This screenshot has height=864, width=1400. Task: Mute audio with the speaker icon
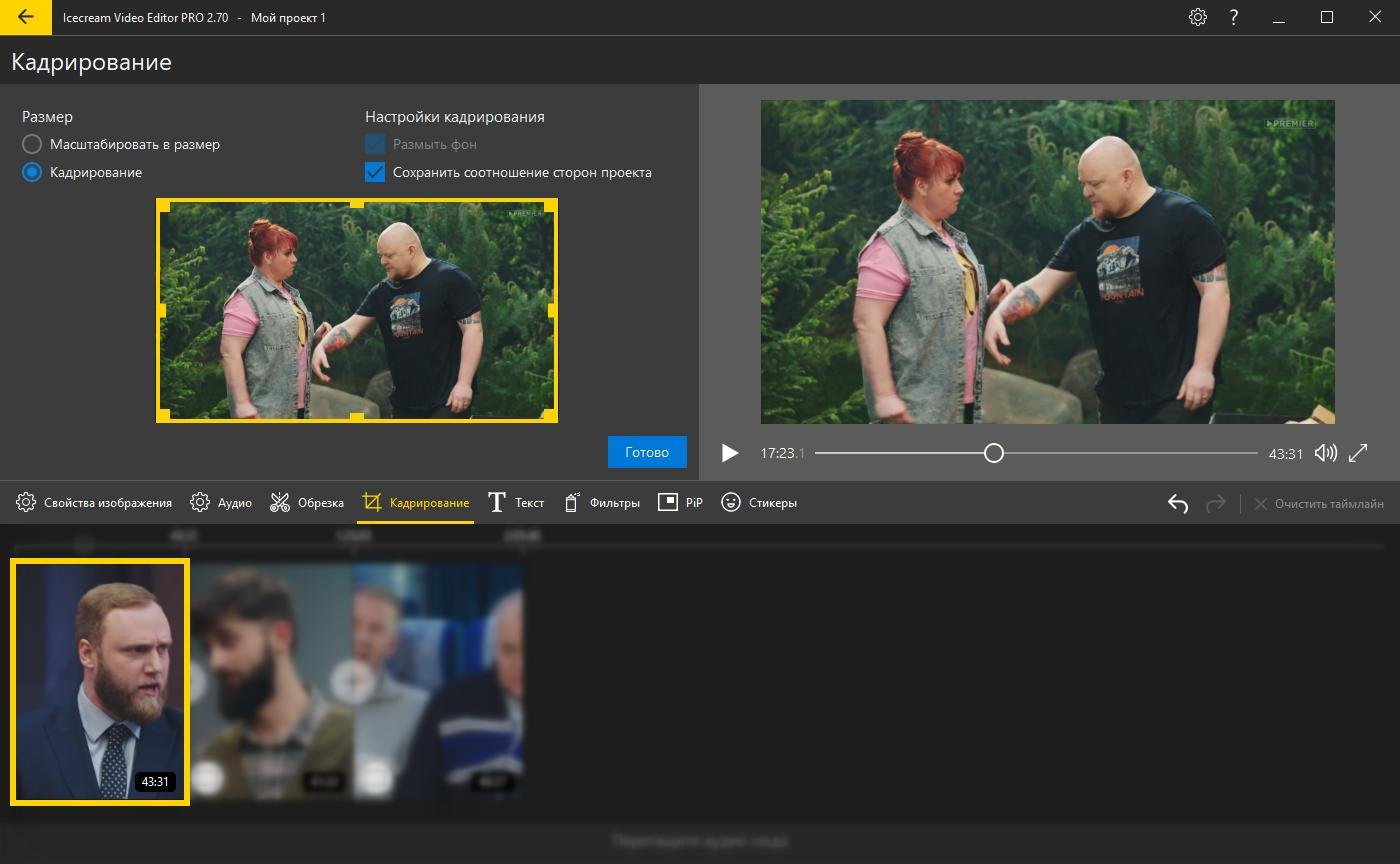tap(1325, 453)
